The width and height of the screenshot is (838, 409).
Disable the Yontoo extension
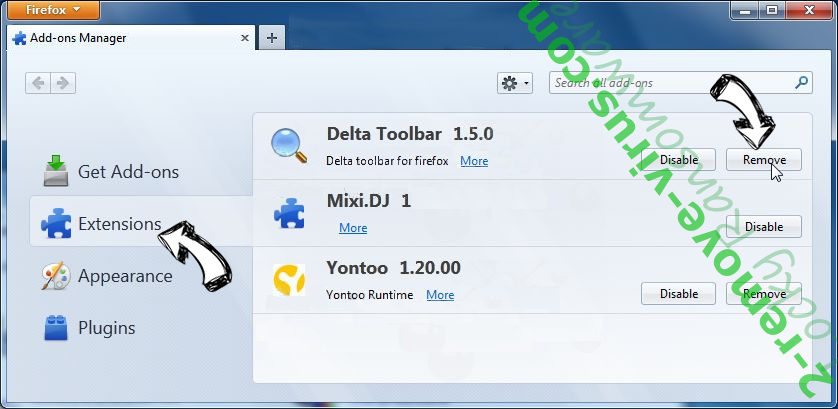(678, 294)
